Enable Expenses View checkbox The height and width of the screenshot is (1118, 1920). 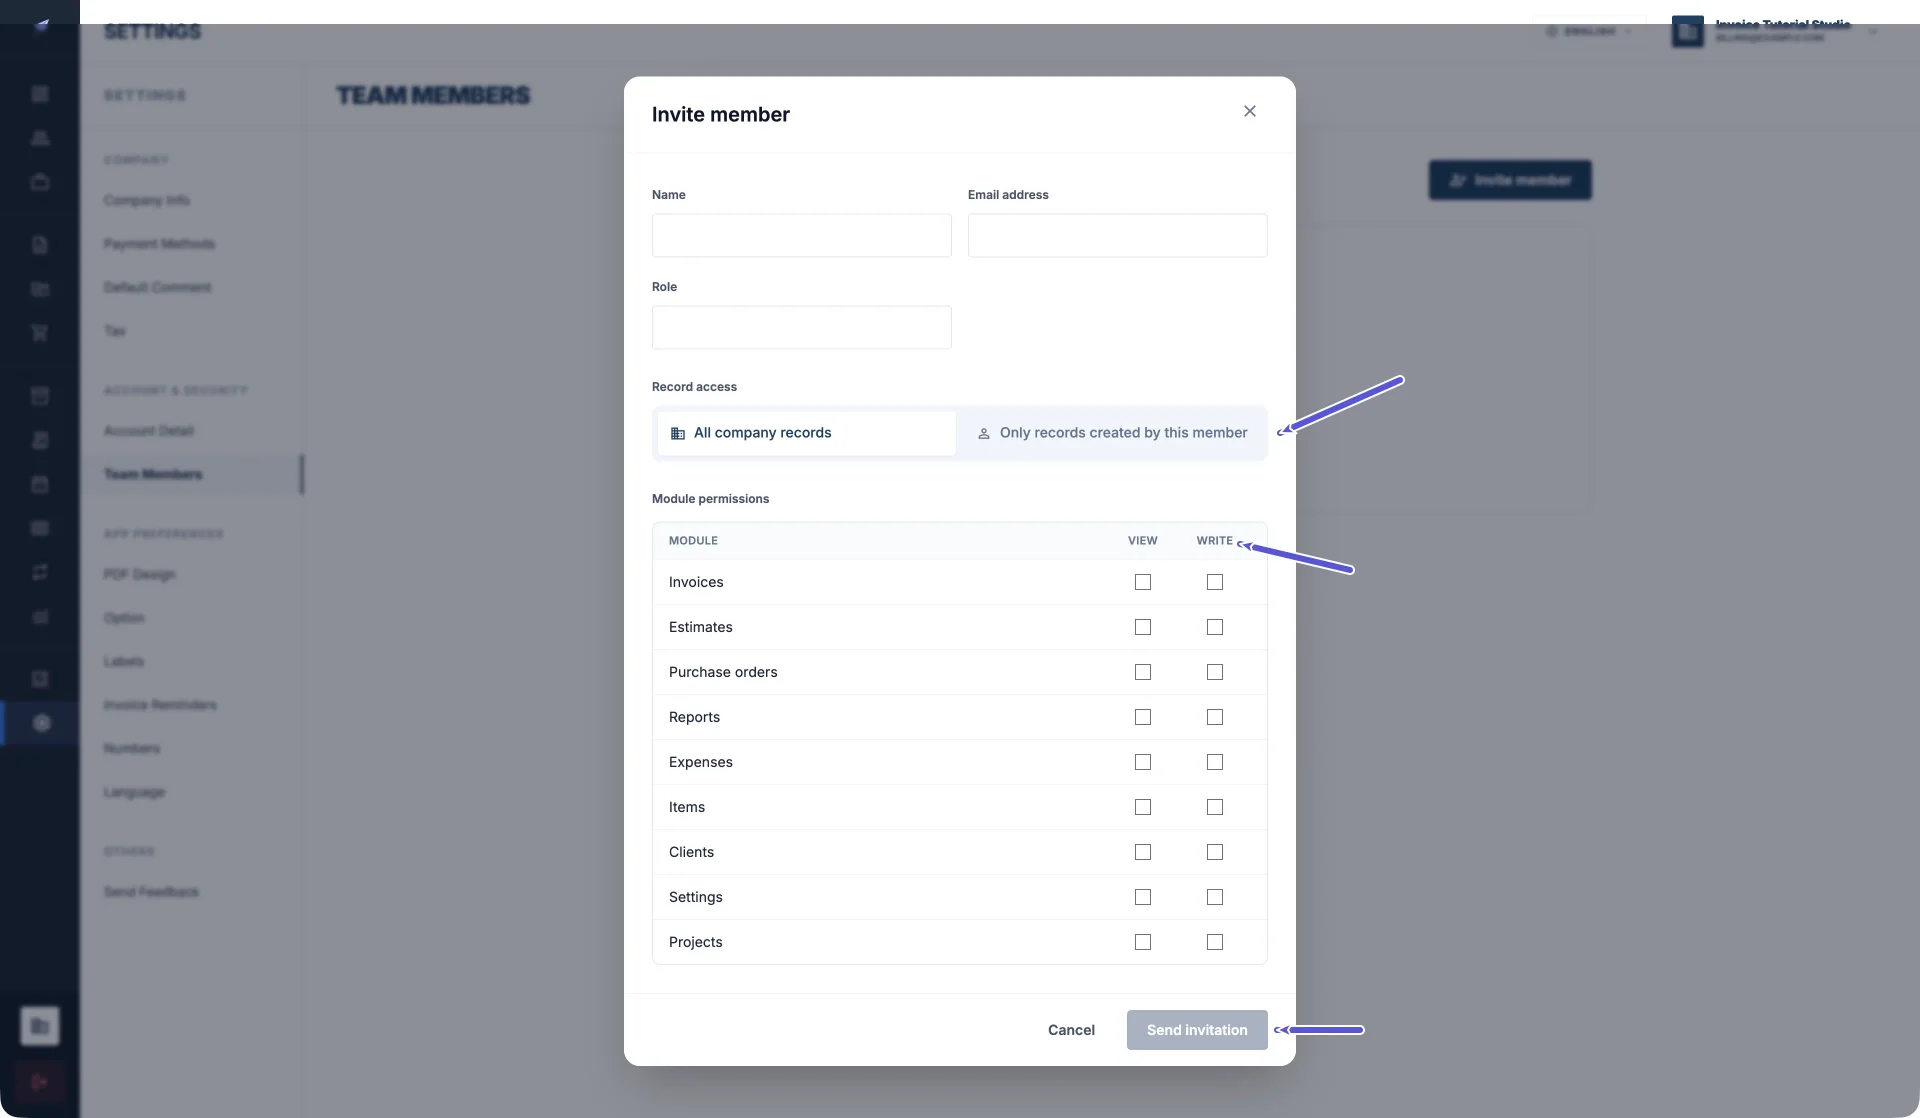pyautogui.click(x=1143, y=762)
